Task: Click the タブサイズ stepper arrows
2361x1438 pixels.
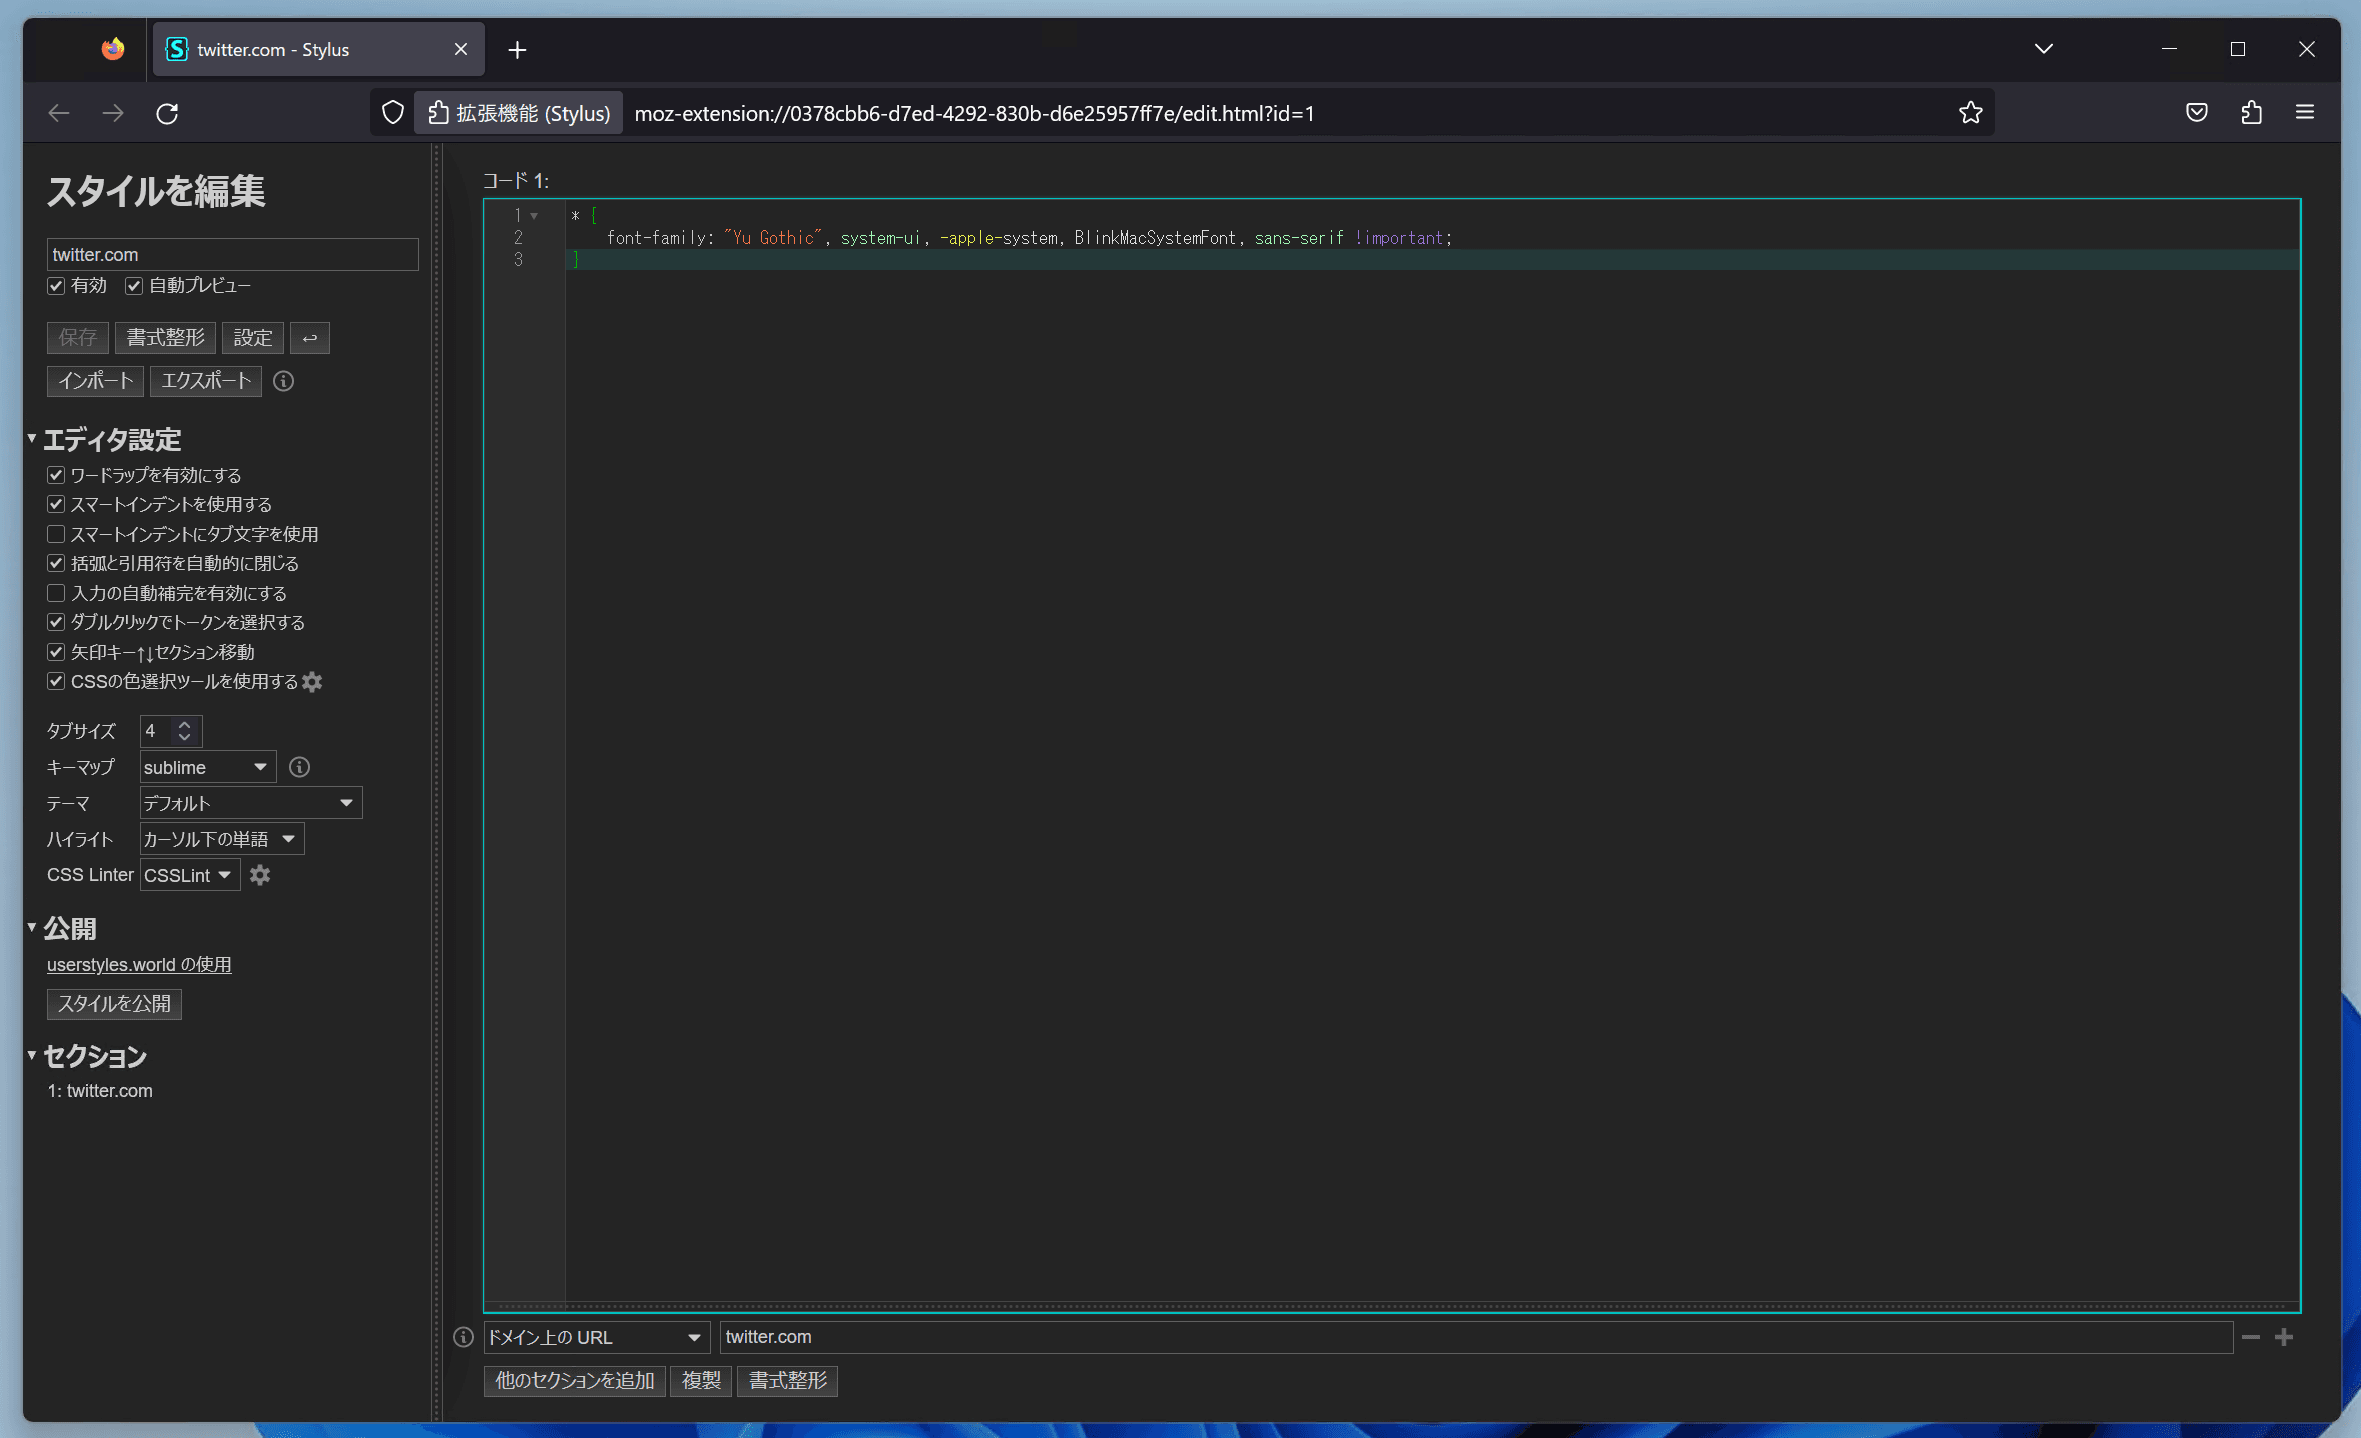Action: [x=184, y=731]
